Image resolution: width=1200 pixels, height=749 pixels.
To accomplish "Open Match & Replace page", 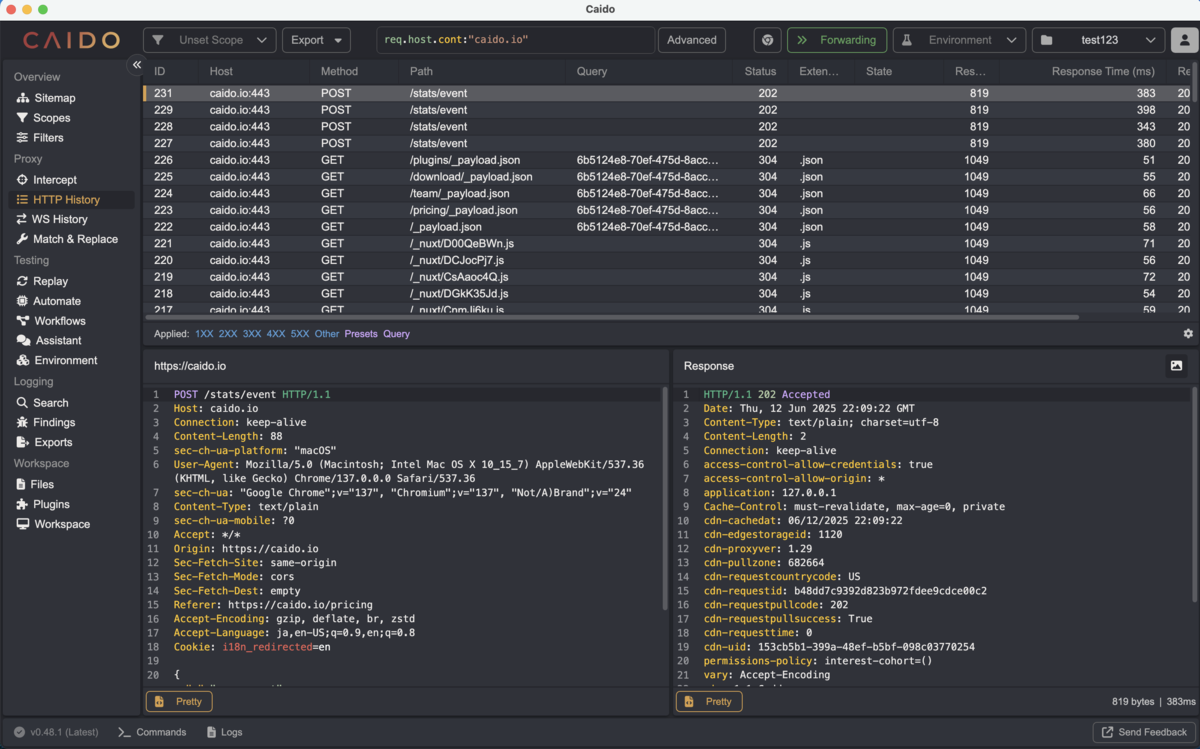I will coord(75,239).
